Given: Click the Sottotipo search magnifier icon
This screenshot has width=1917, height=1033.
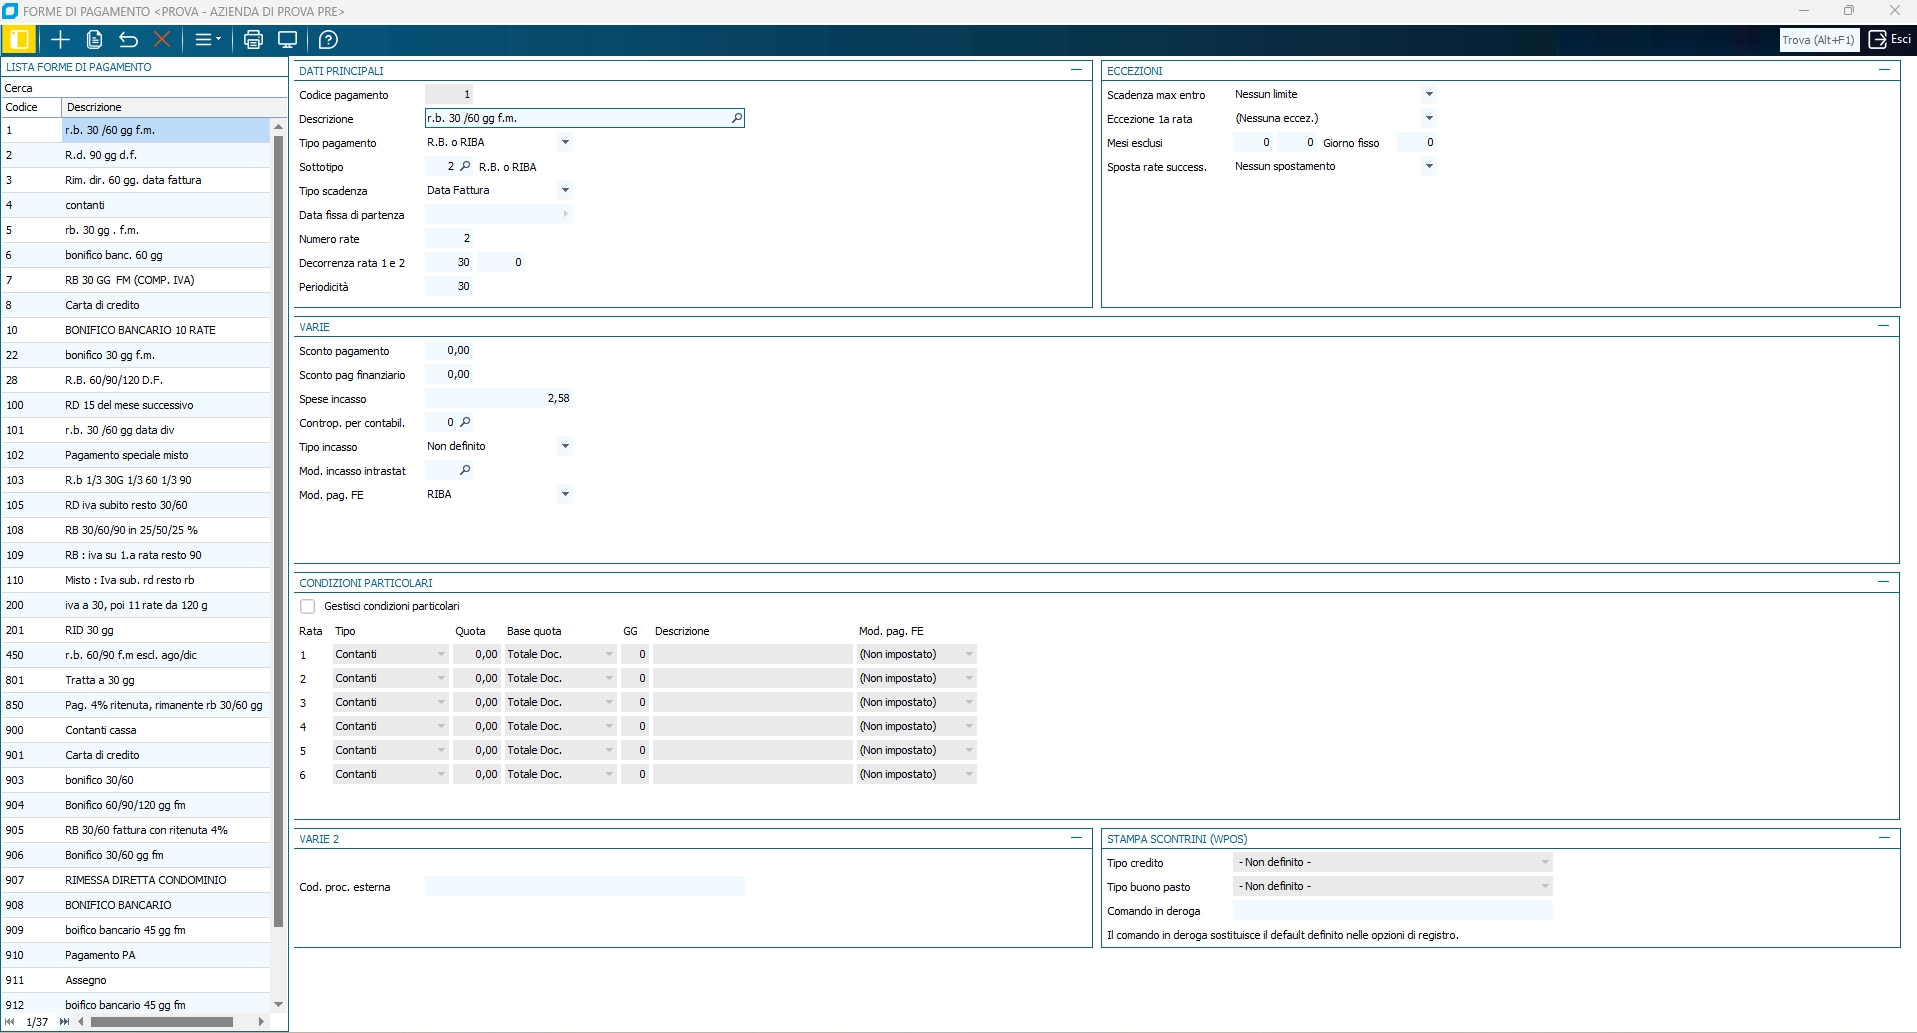Looking at the screenshot, I should click(x=465, y=167).
